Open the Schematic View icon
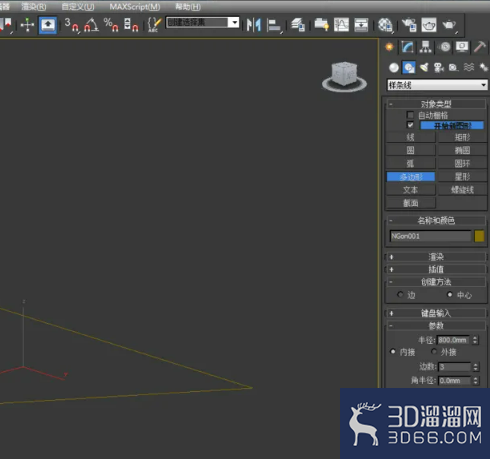The image size is (490, 459). (x=361, y=25)
